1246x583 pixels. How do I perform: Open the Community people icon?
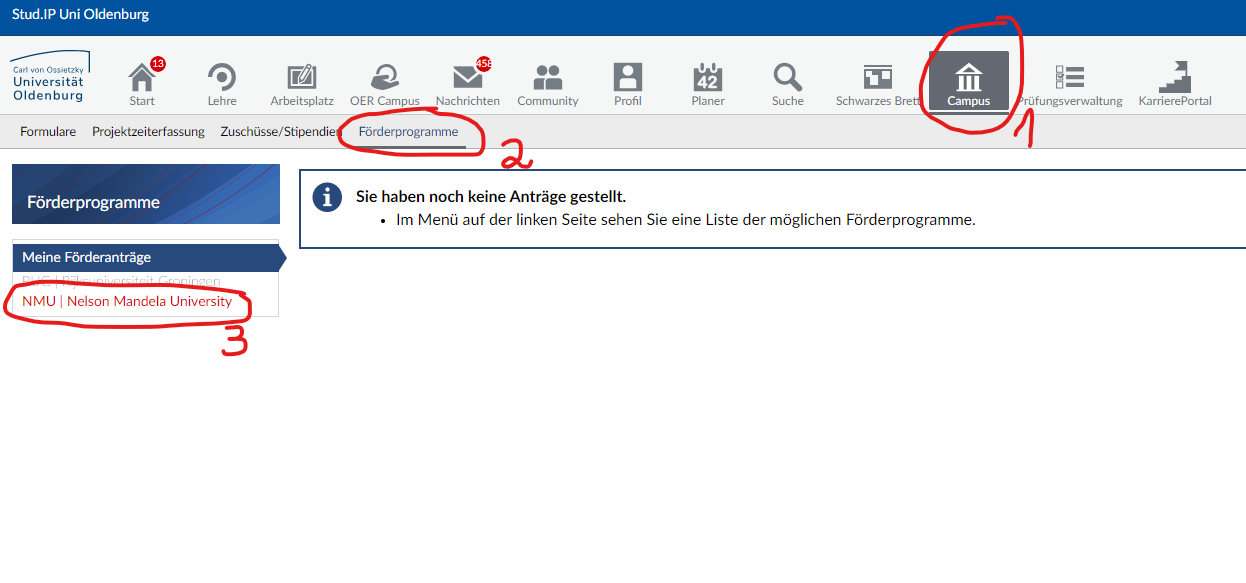547,79
